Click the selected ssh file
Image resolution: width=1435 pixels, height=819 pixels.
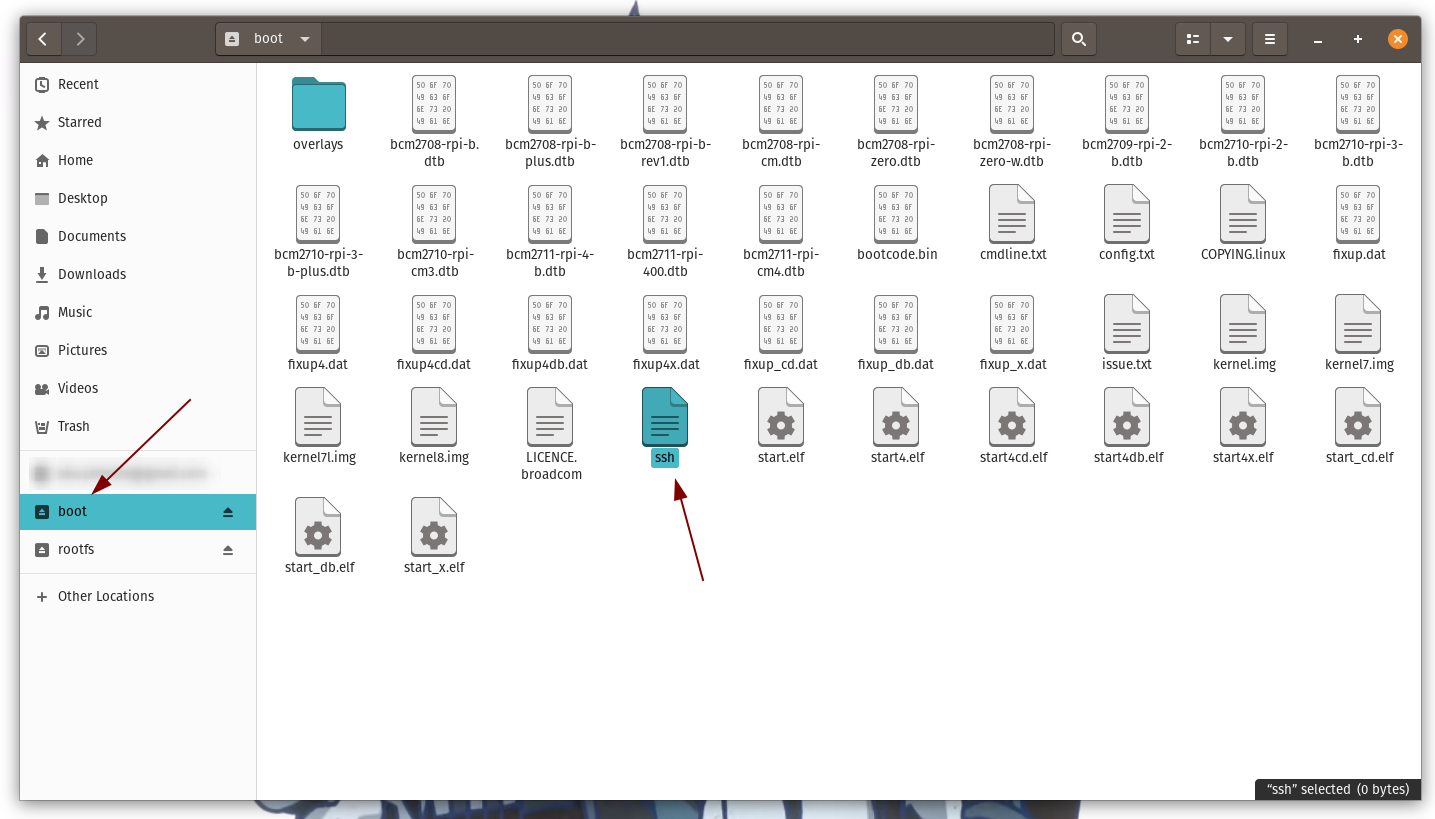click(664, 417)
